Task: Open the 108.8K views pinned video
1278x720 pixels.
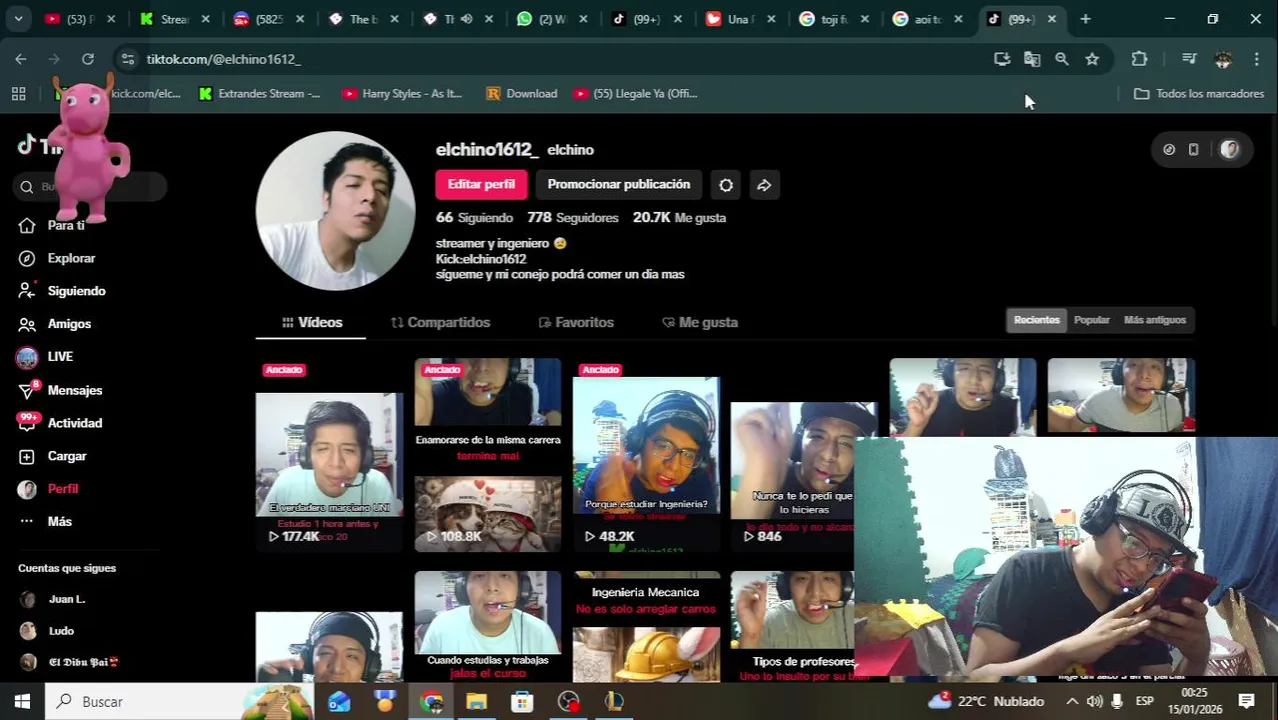Action: (x=488, y=455)
